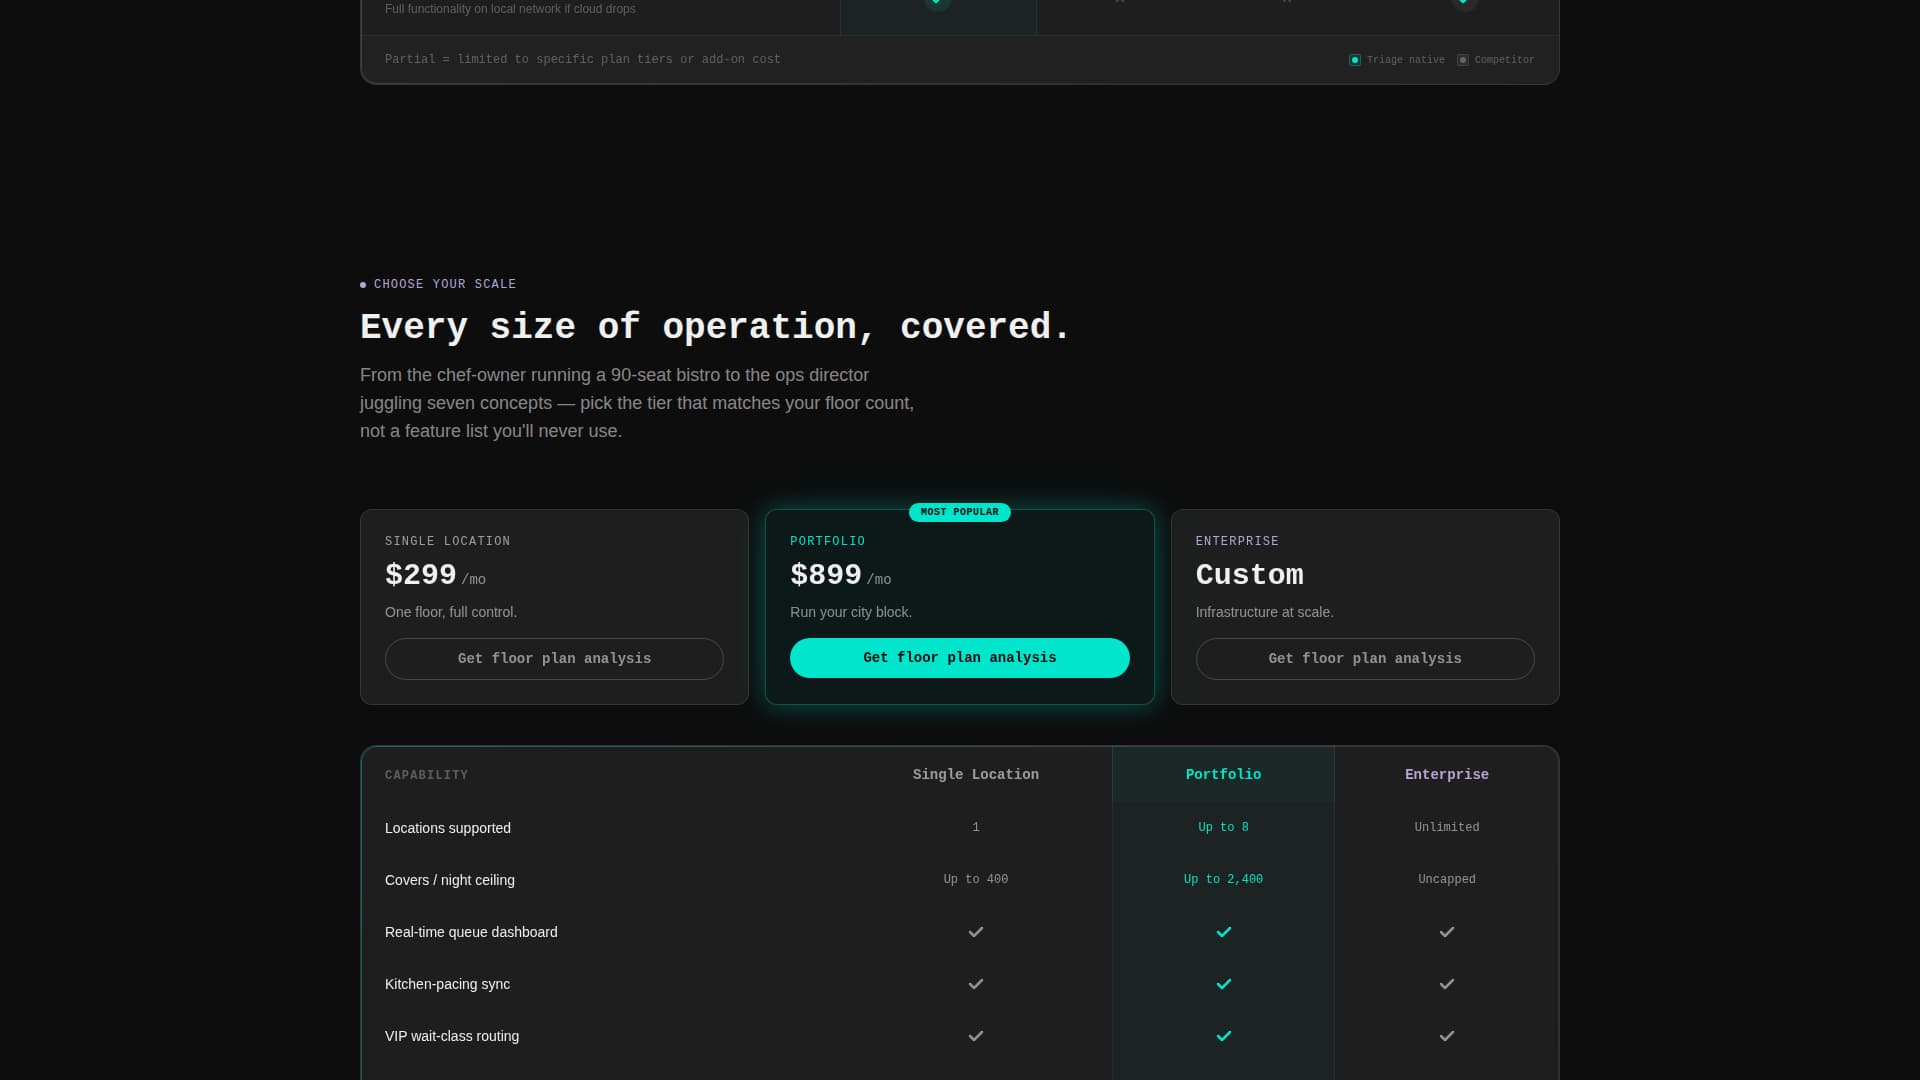Viewport: 1920px width, 1080px height.
Task: Select the Single Location column header
Action: coord(976,775)
